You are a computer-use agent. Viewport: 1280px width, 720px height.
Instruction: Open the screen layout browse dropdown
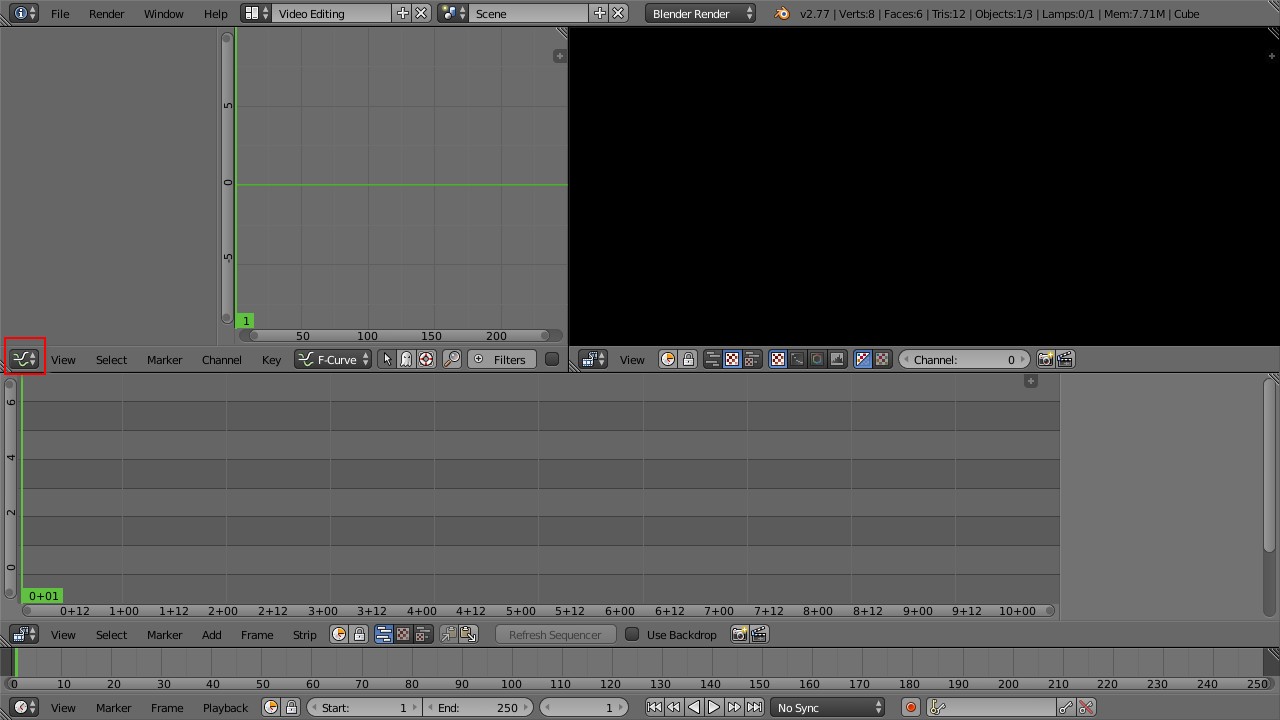257,14
